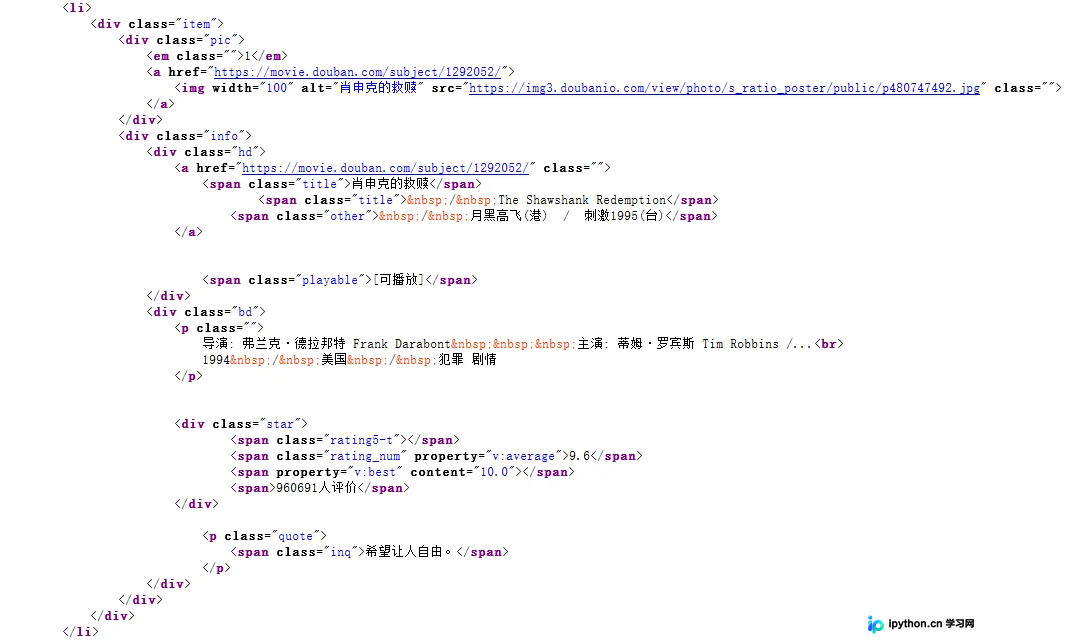Select the img width value "100"
The width and height of the screenshot is (1074, 643).
[277, 88]
